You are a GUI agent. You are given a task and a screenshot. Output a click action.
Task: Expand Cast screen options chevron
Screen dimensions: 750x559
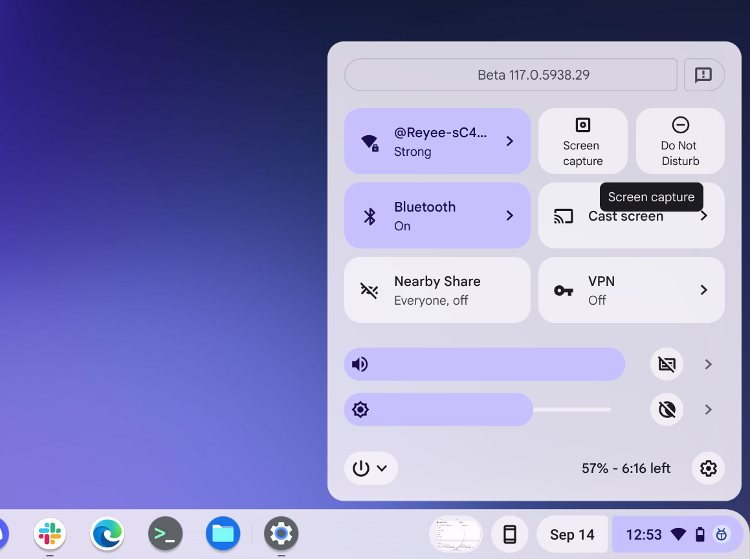tap(704, 216)
